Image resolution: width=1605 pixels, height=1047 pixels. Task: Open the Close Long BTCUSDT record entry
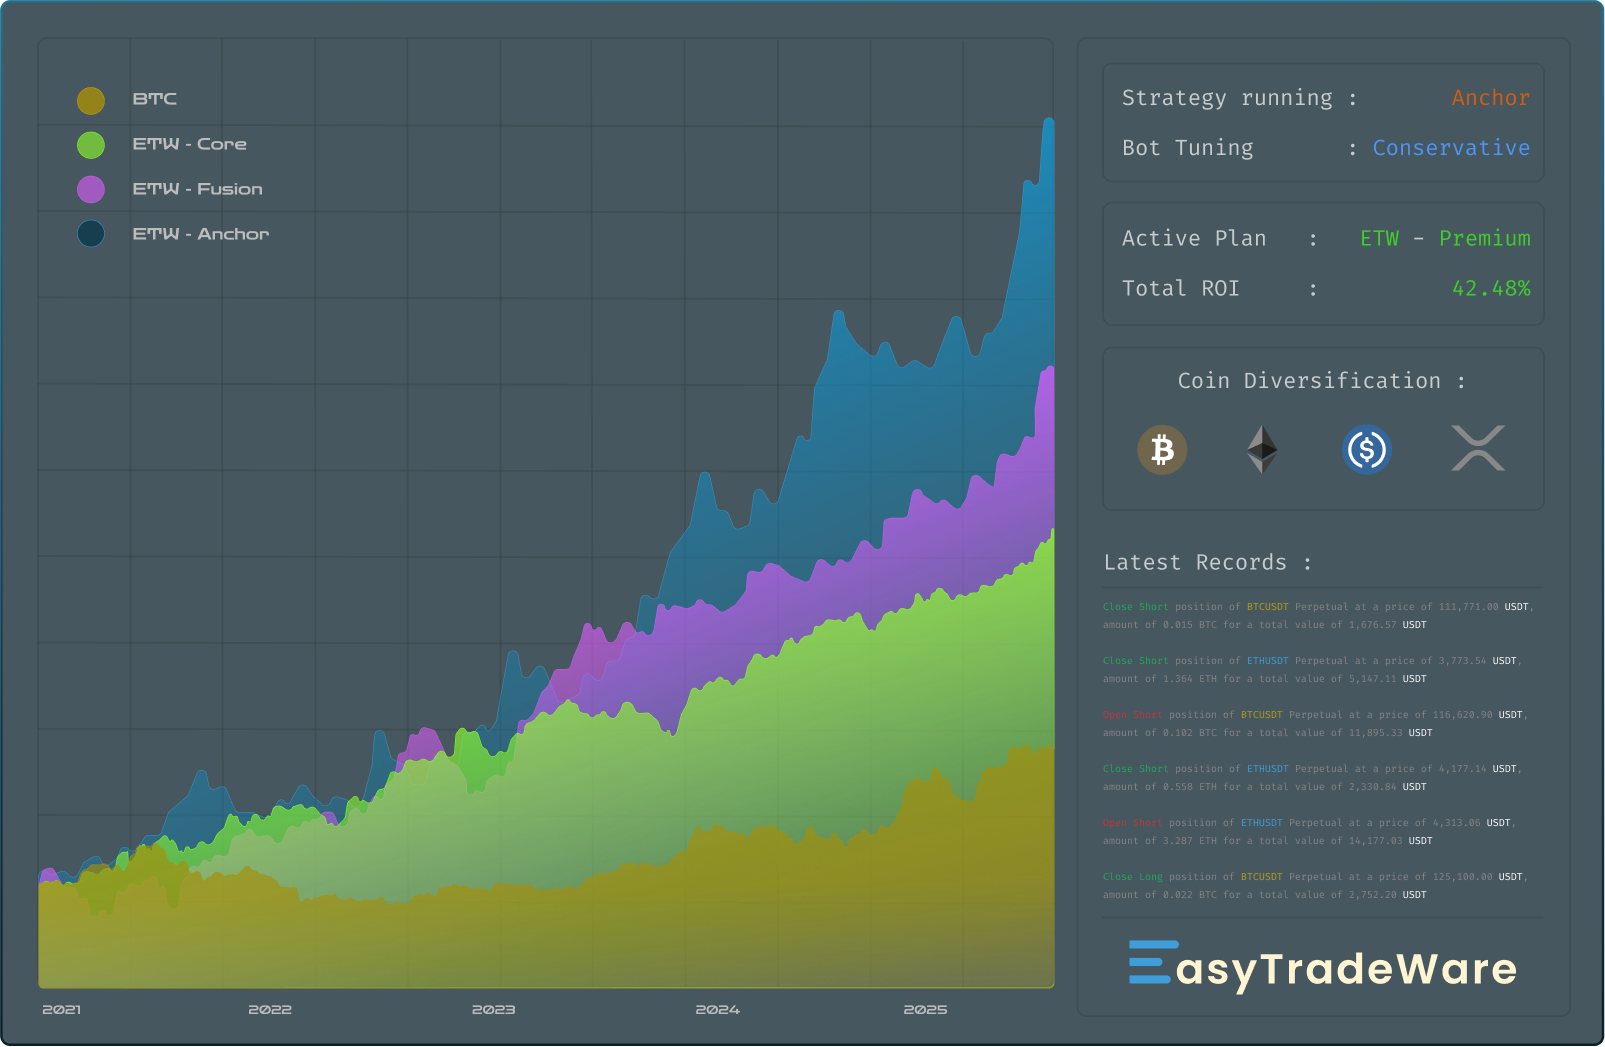[x=1300, y=876]
